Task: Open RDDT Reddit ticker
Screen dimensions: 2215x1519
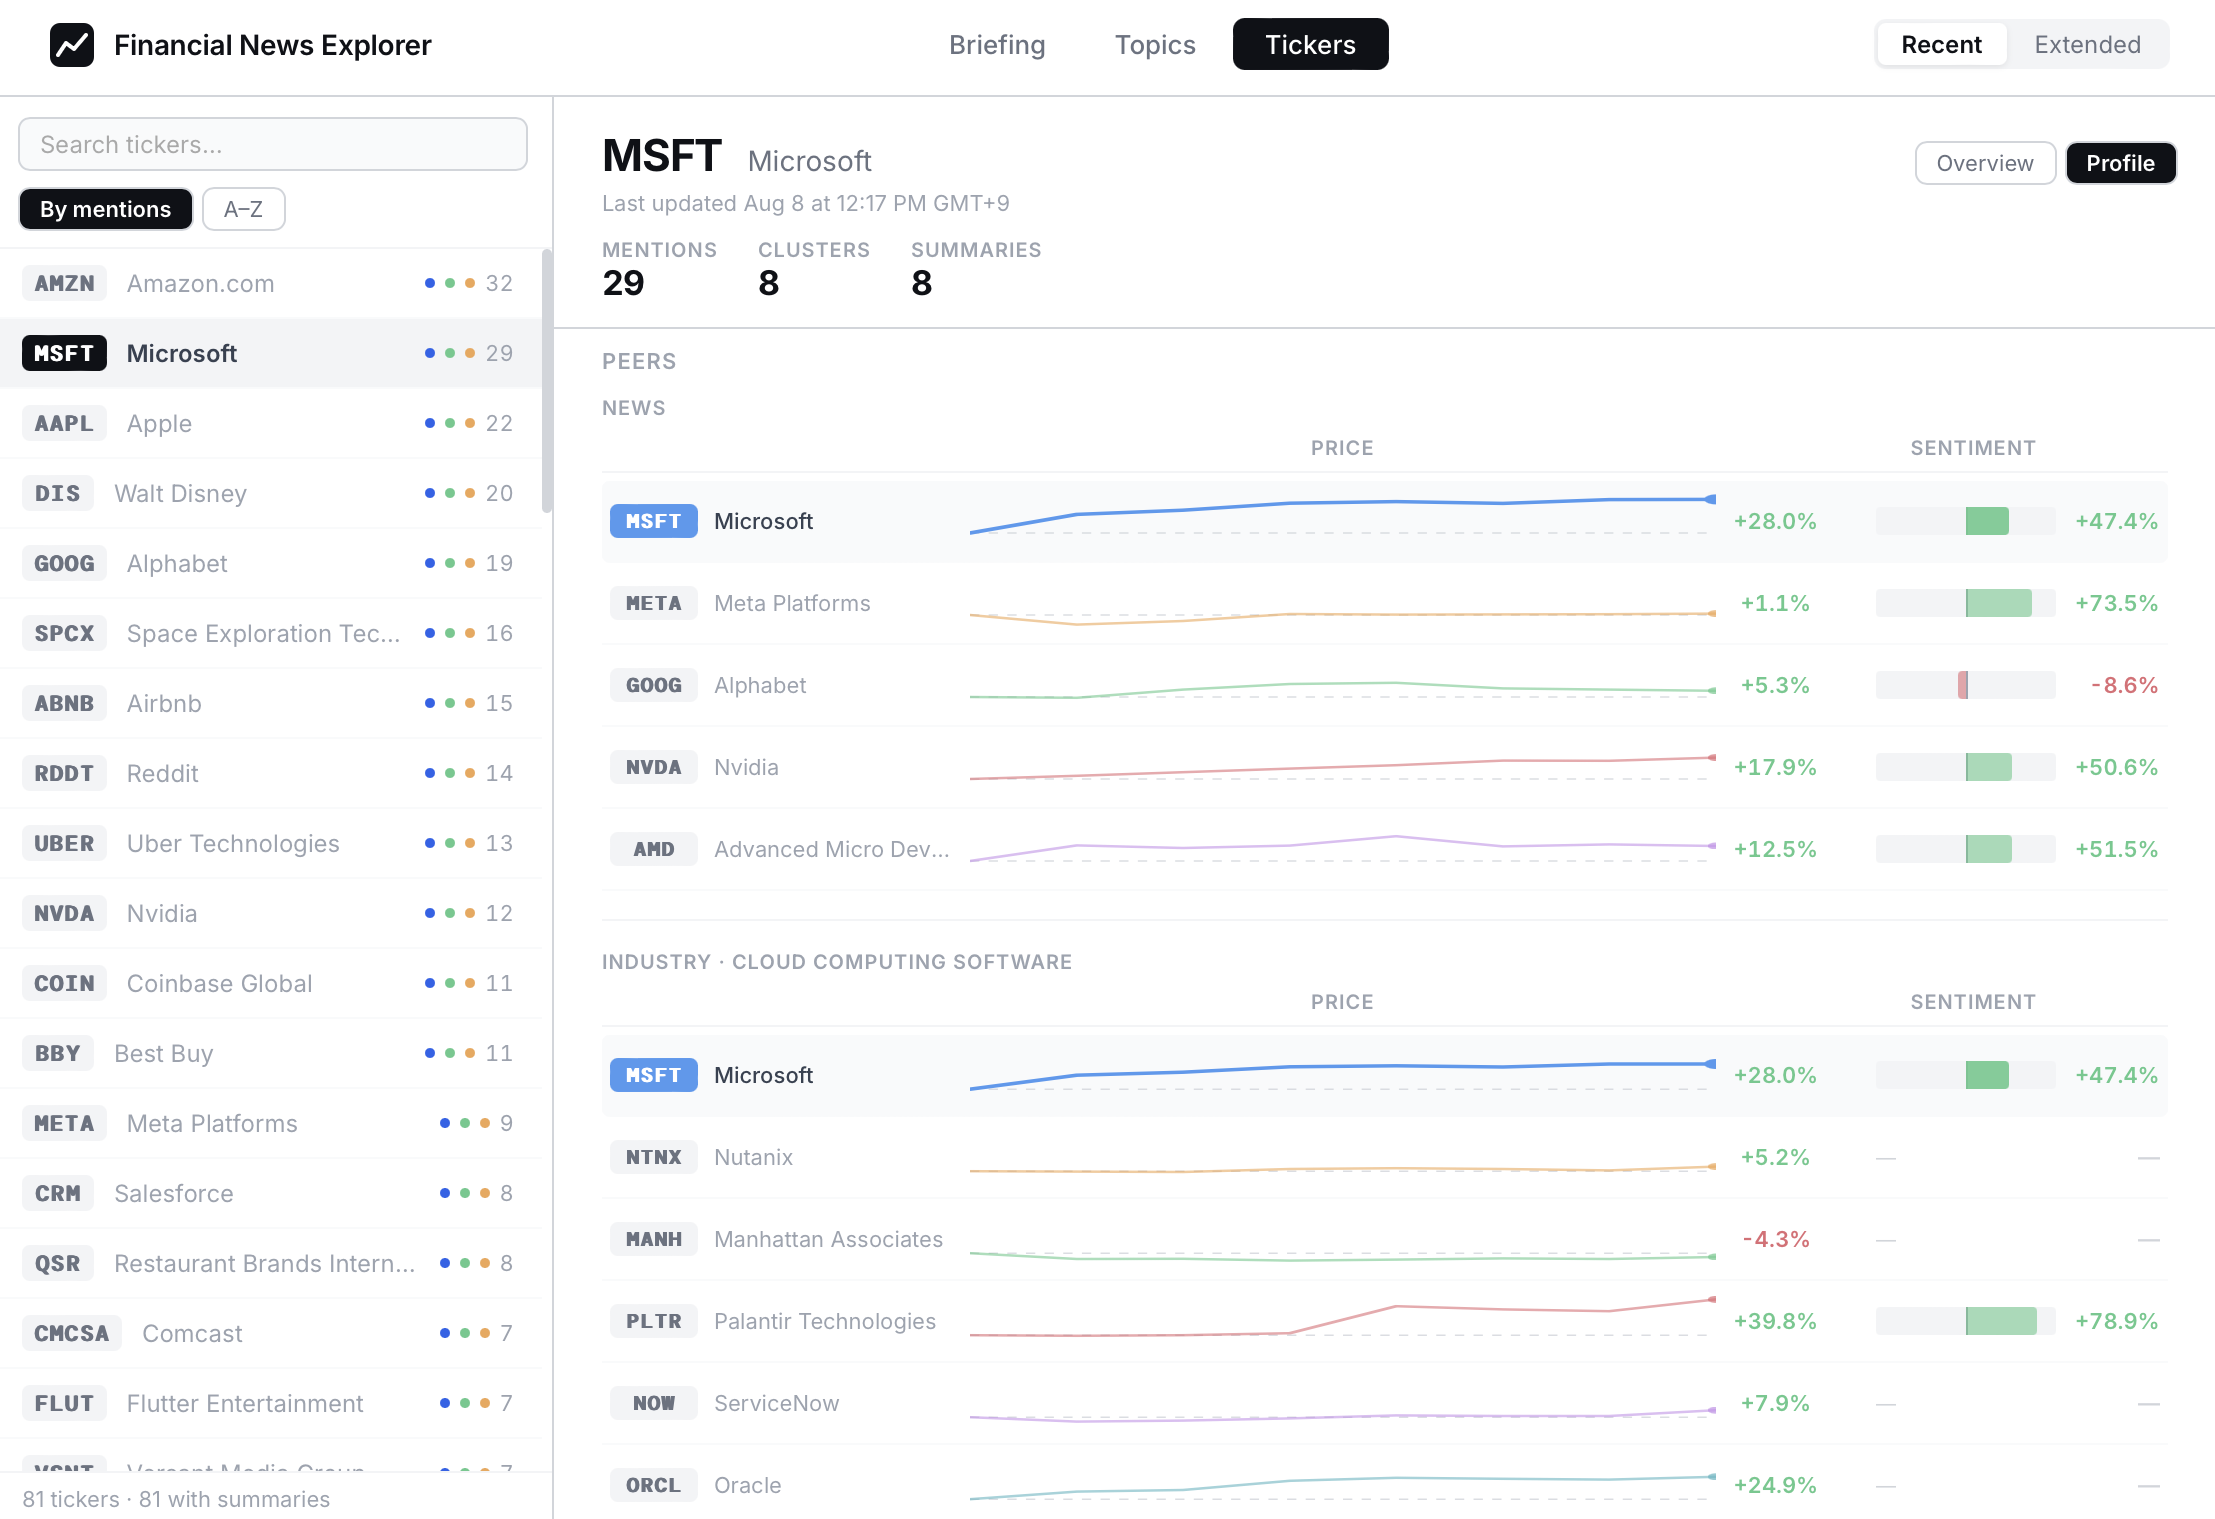Action: tap(271, 773)
